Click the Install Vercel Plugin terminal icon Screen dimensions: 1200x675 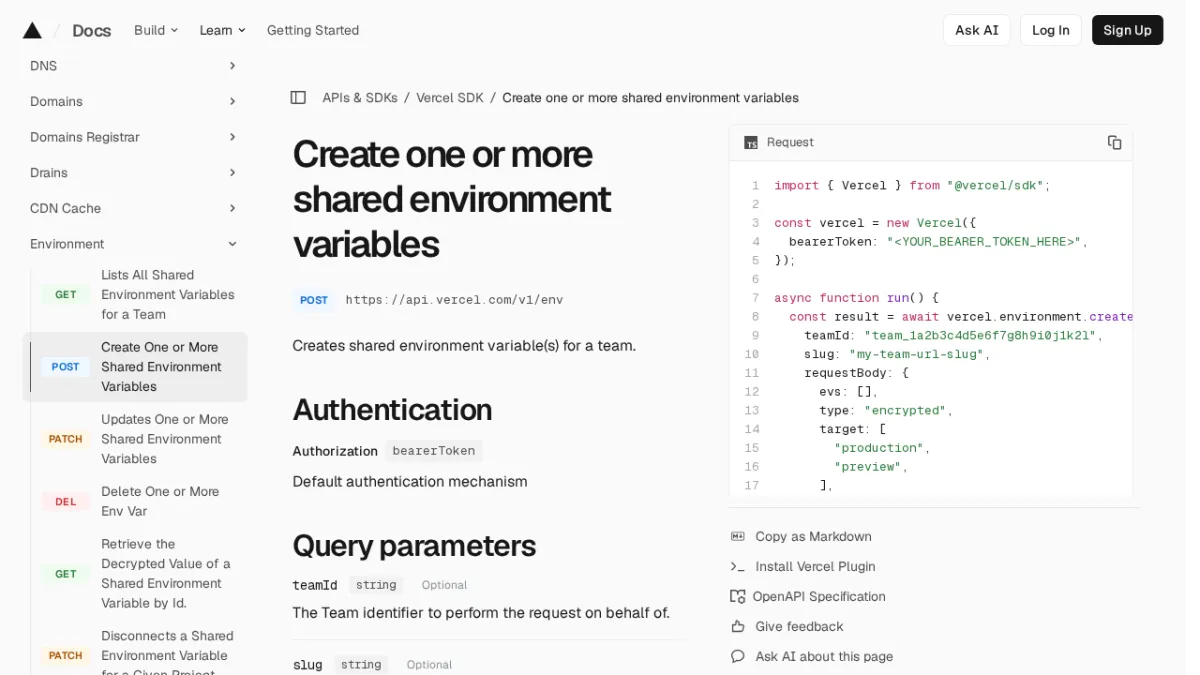click(x=738, y=567)
